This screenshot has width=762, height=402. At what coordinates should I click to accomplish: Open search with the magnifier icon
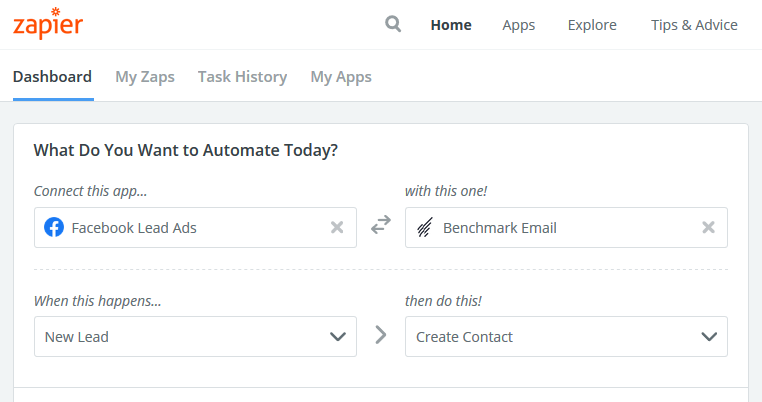tap(393, 24)
